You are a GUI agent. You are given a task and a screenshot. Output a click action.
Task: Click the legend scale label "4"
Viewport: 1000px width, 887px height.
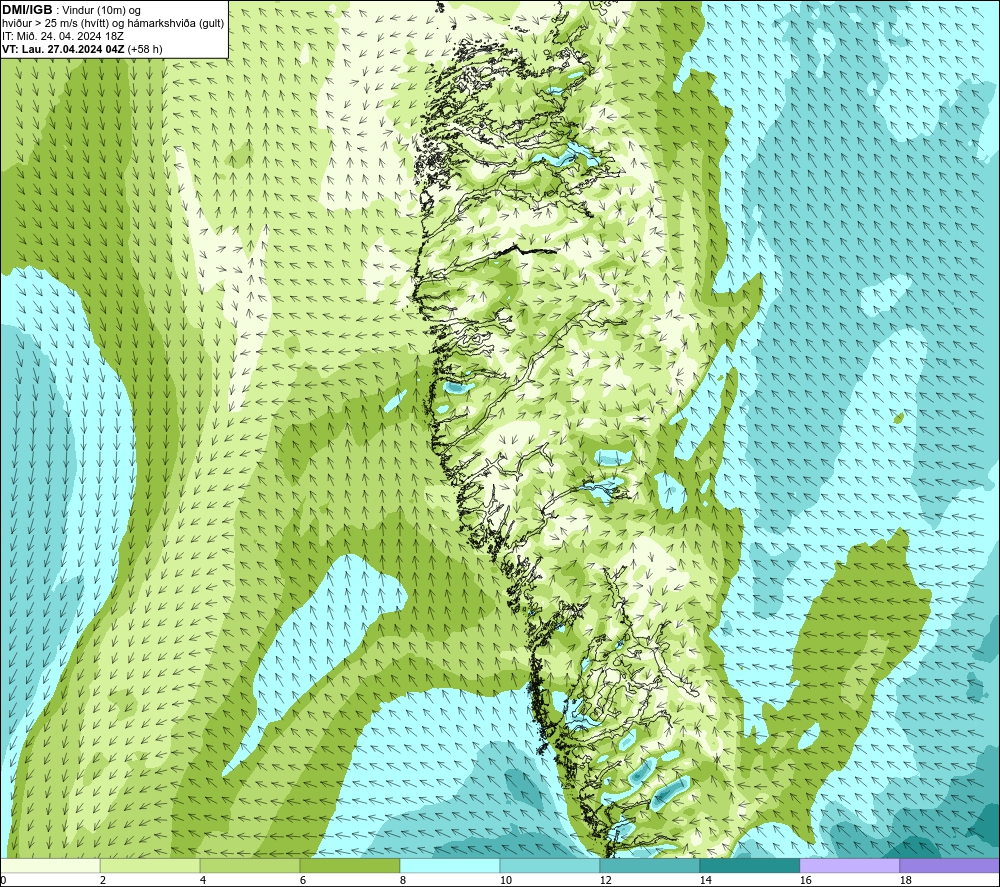(x=203, y=880)
